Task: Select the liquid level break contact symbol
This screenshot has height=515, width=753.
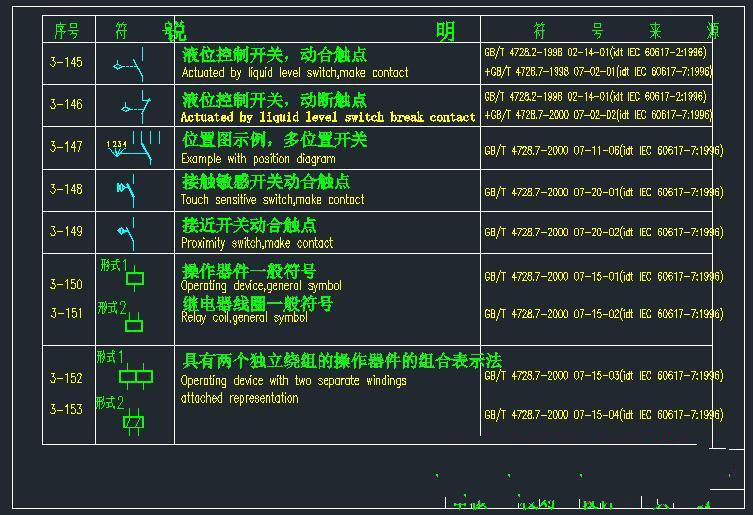Action: tap(134, 105)
